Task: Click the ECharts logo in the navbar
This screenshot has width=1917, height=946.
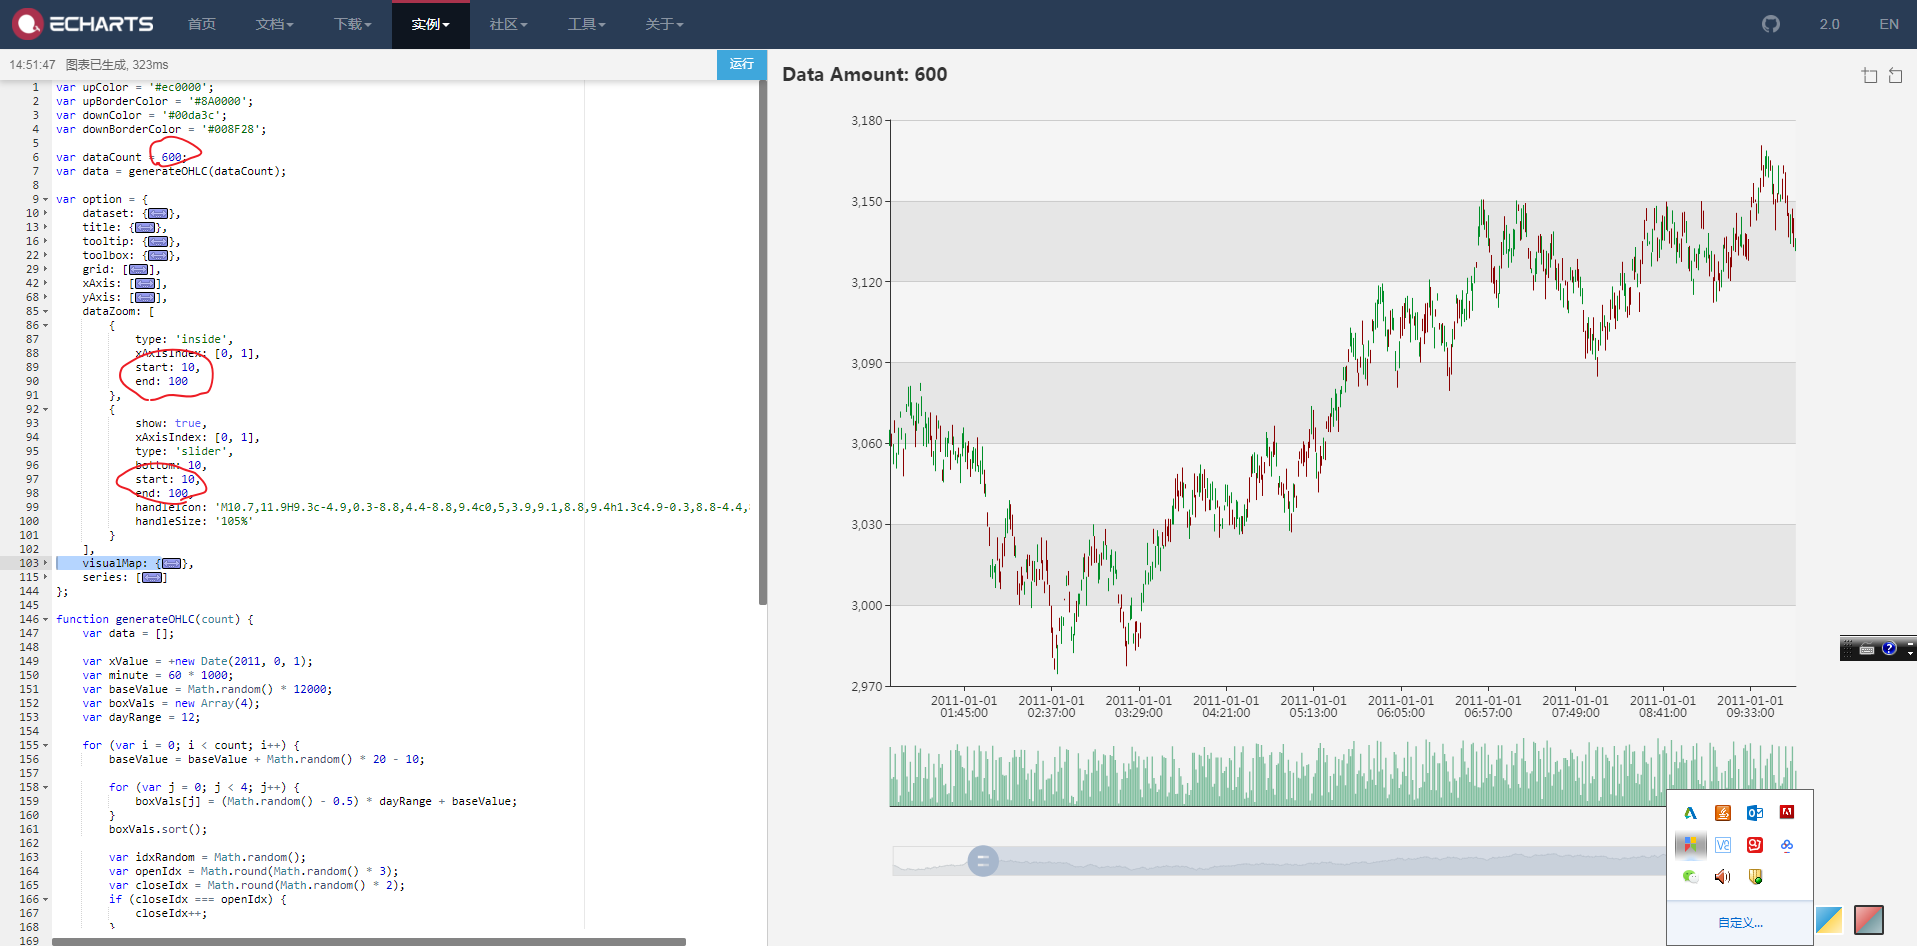Action: point(85,24)
